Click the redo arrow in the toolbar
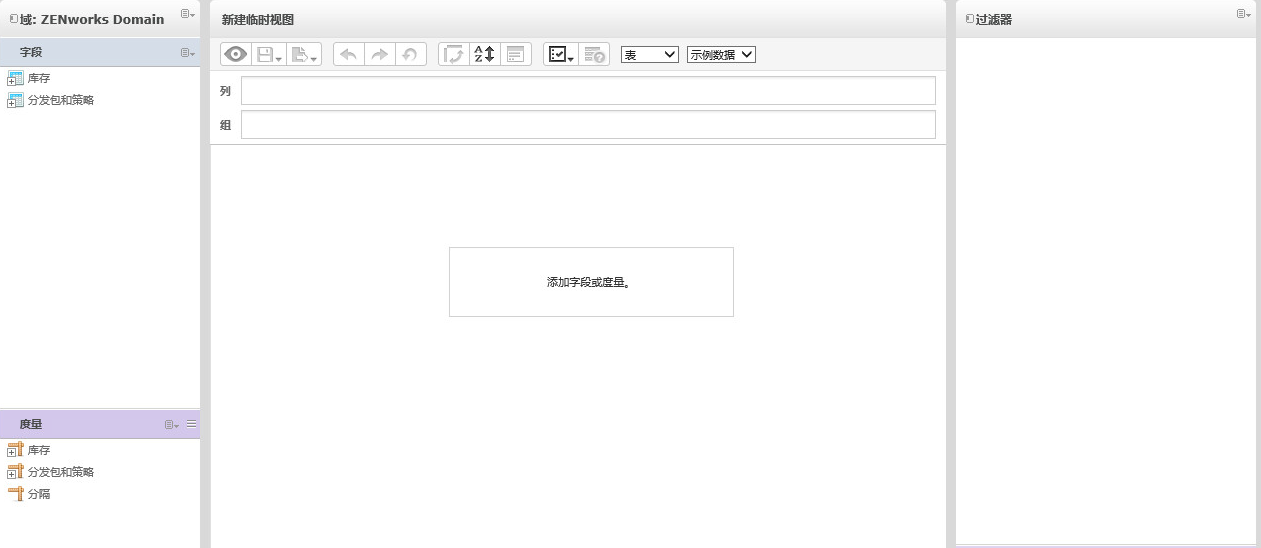 pyautogui.click(x=380, y=54)
